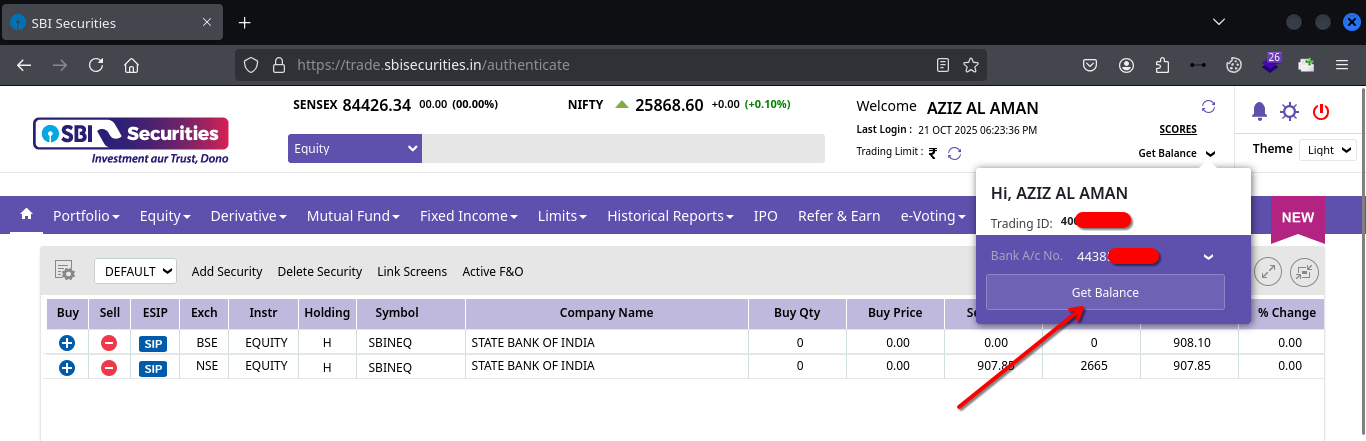Click the browser URL address bar
The width and height of the screenshot is (1366, 441).
click(600, 65)
